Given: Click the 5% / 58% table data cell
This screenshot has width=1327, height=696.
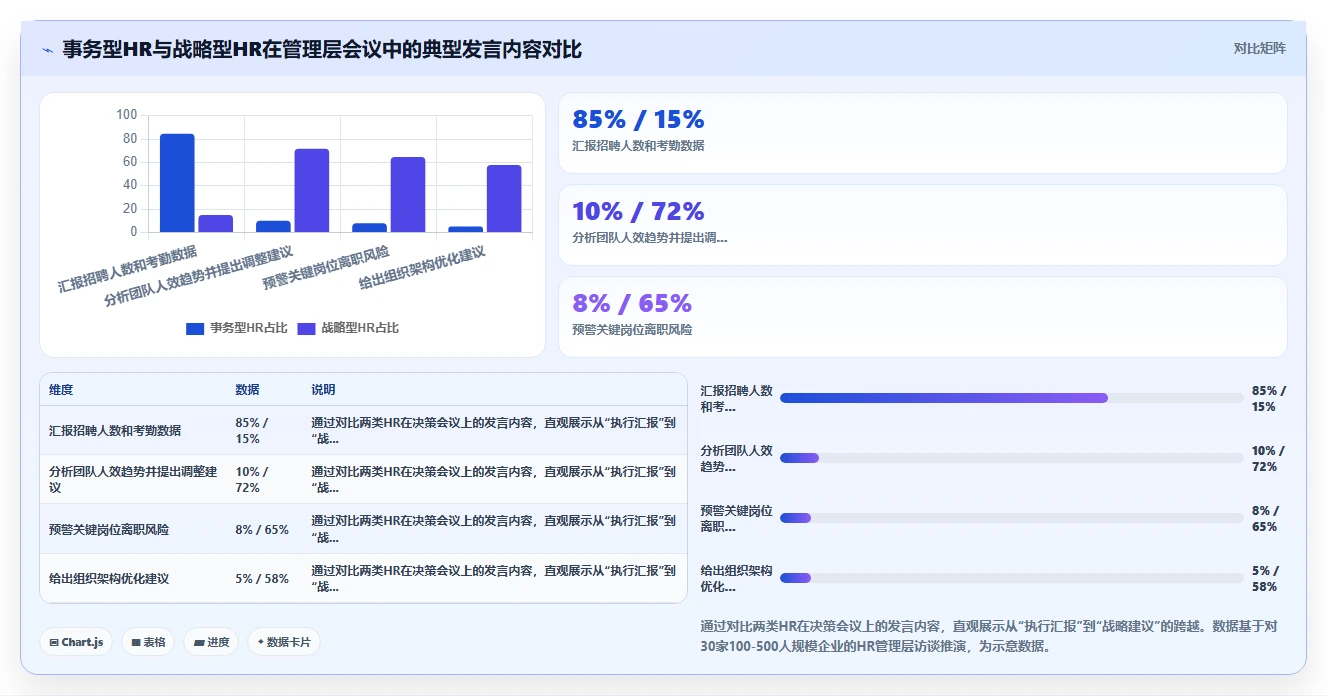Looking at the screenshot, I should [x=262, y=579].
